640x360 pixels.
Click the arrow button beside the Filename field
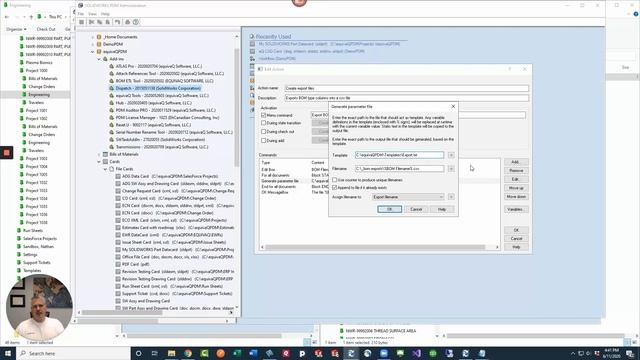(451, 169)
